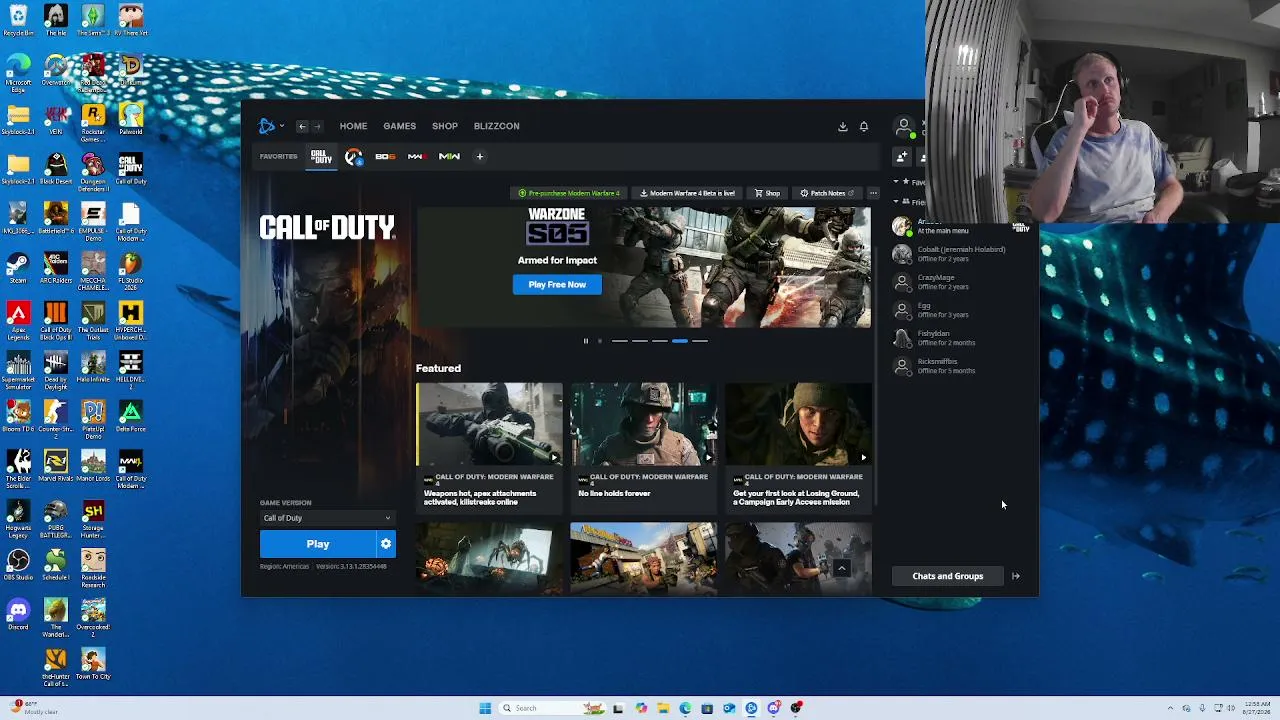1280x720 pixels.
Task: Open the HOME tab
Action: [353, 126]
